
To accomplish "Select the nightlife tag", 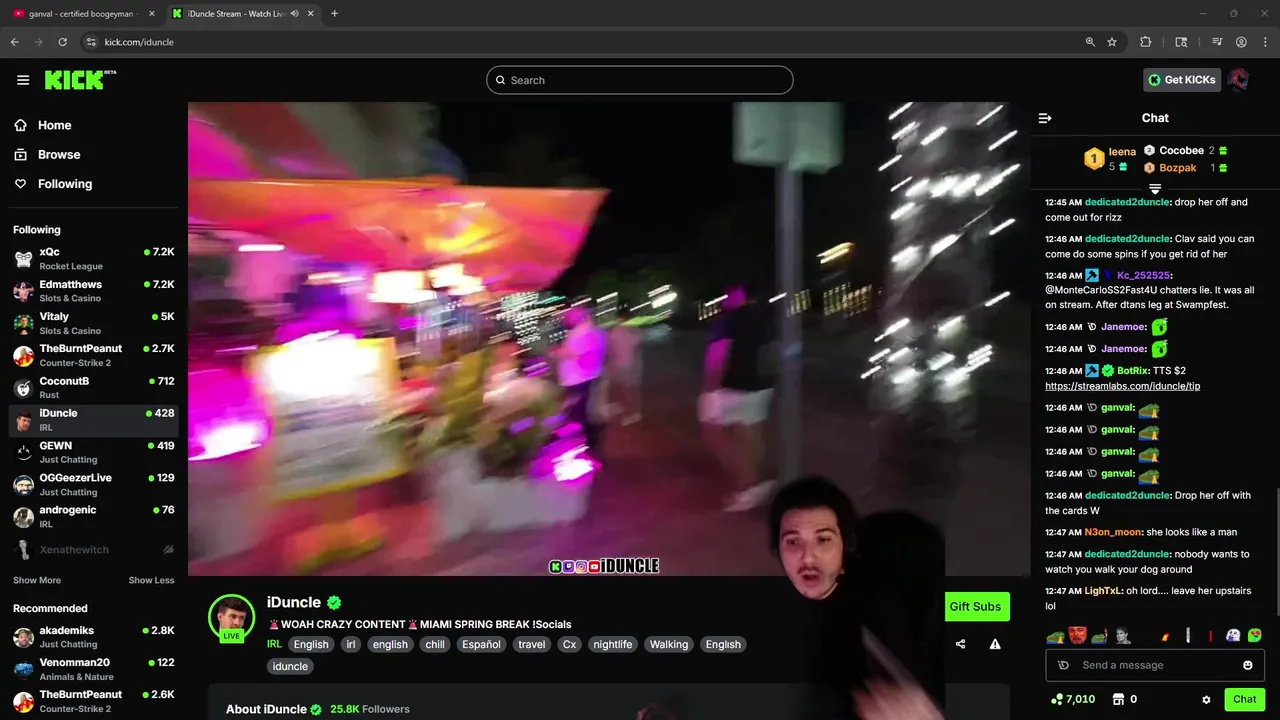I will point(613,644).
